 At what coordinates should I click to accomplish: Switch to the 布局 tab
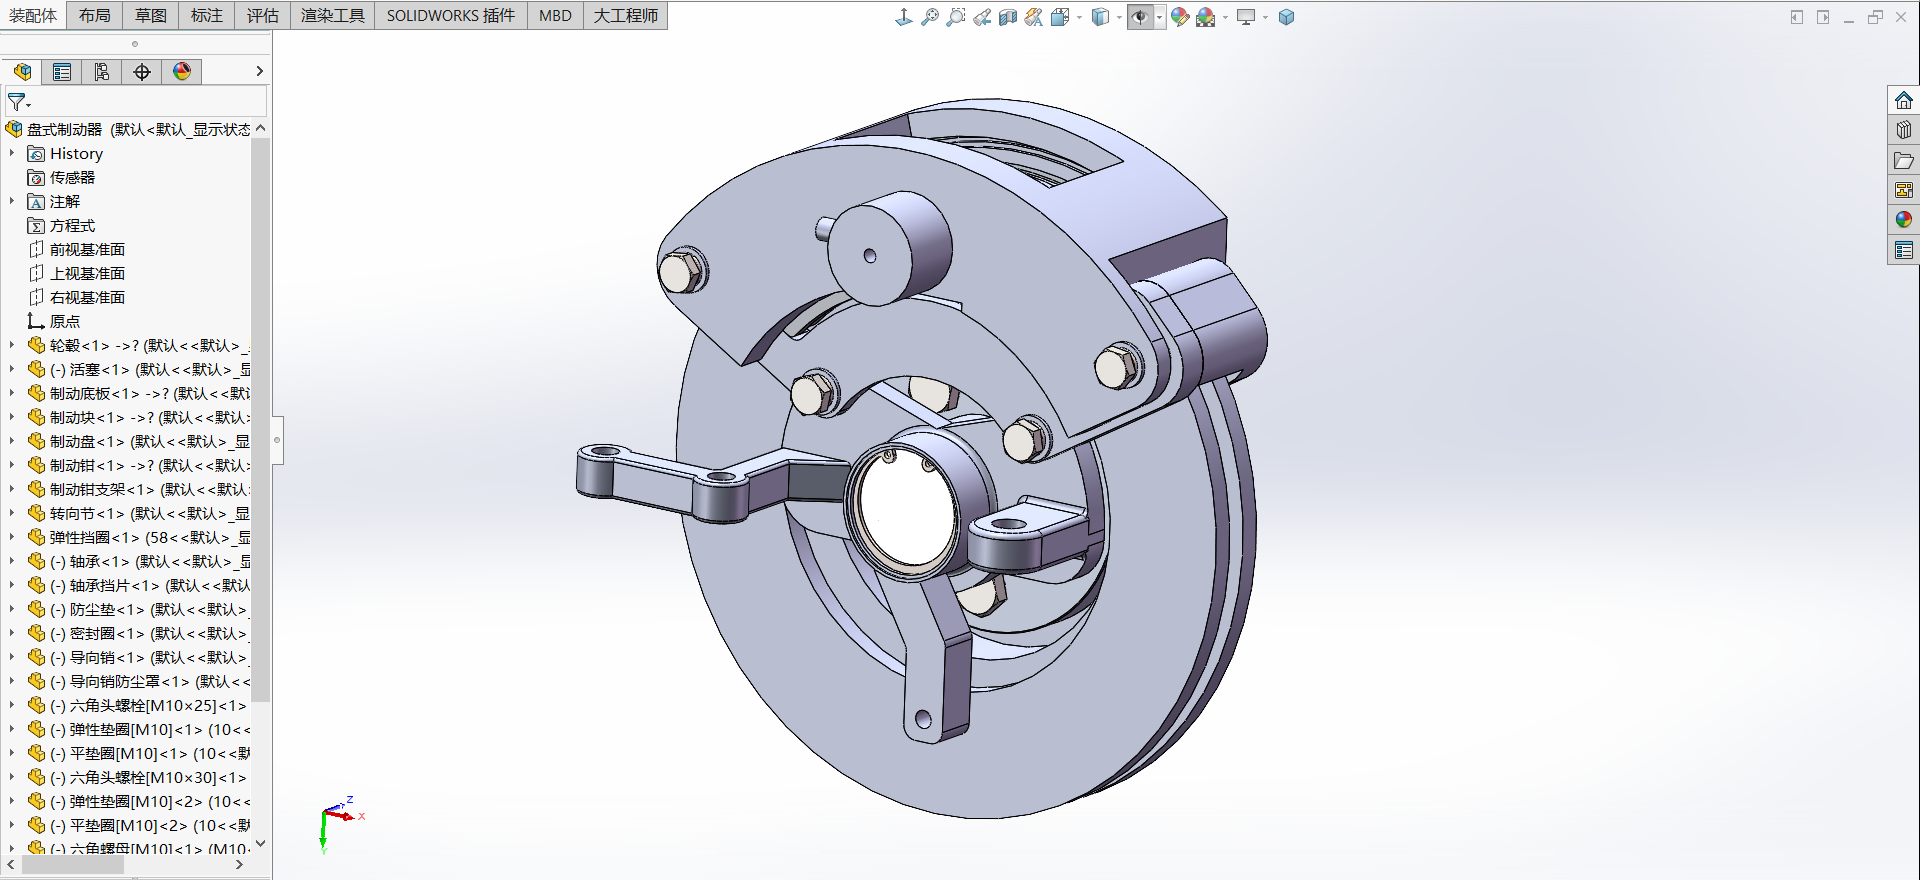95,15
